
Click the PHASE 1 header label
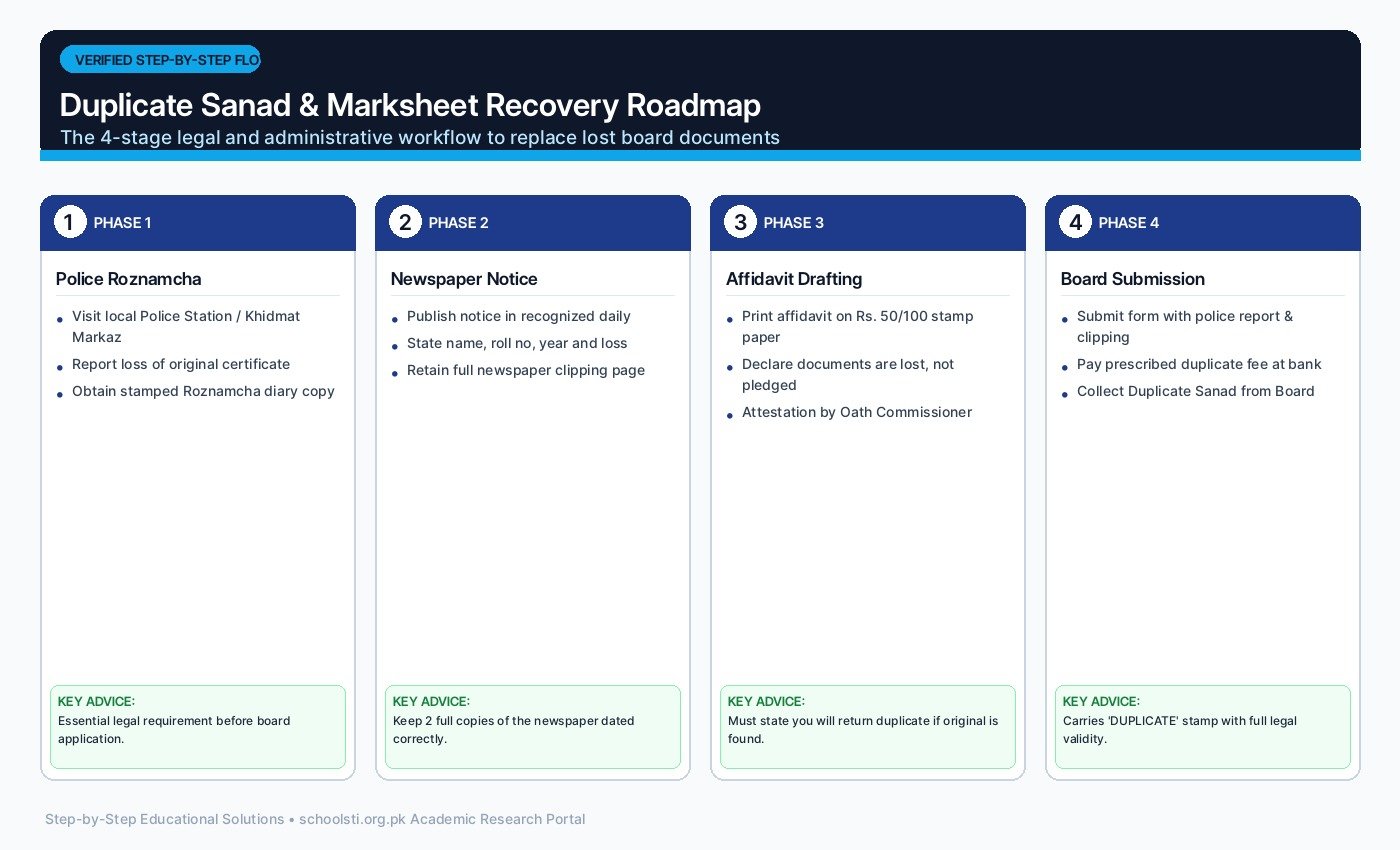click(x=123, y=223)
